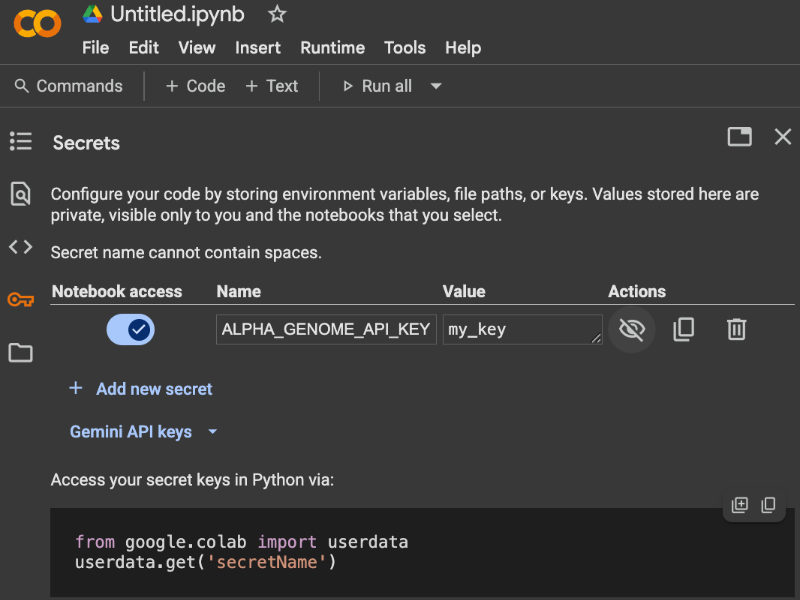Click the copy code snippet icon
800x600 pixels.
(x=768, y=505)
